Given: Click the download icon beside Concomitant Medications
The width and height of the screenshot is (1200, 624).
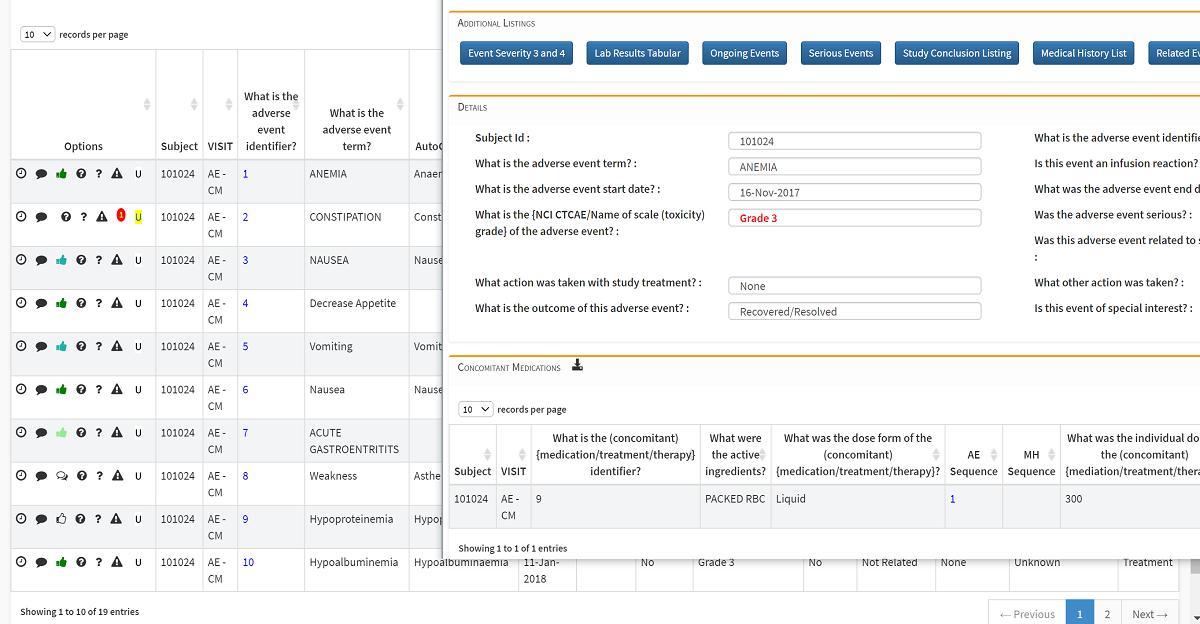Looking at the screenshot, I should point(577,366).
